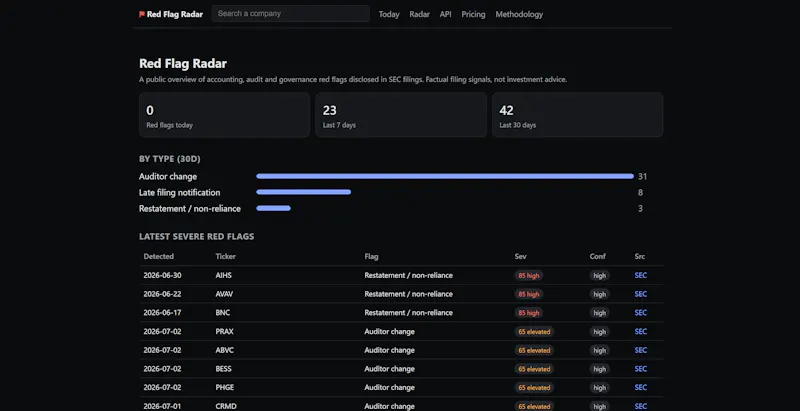
Task: Click the Auditor change bar
Action: 445,176
